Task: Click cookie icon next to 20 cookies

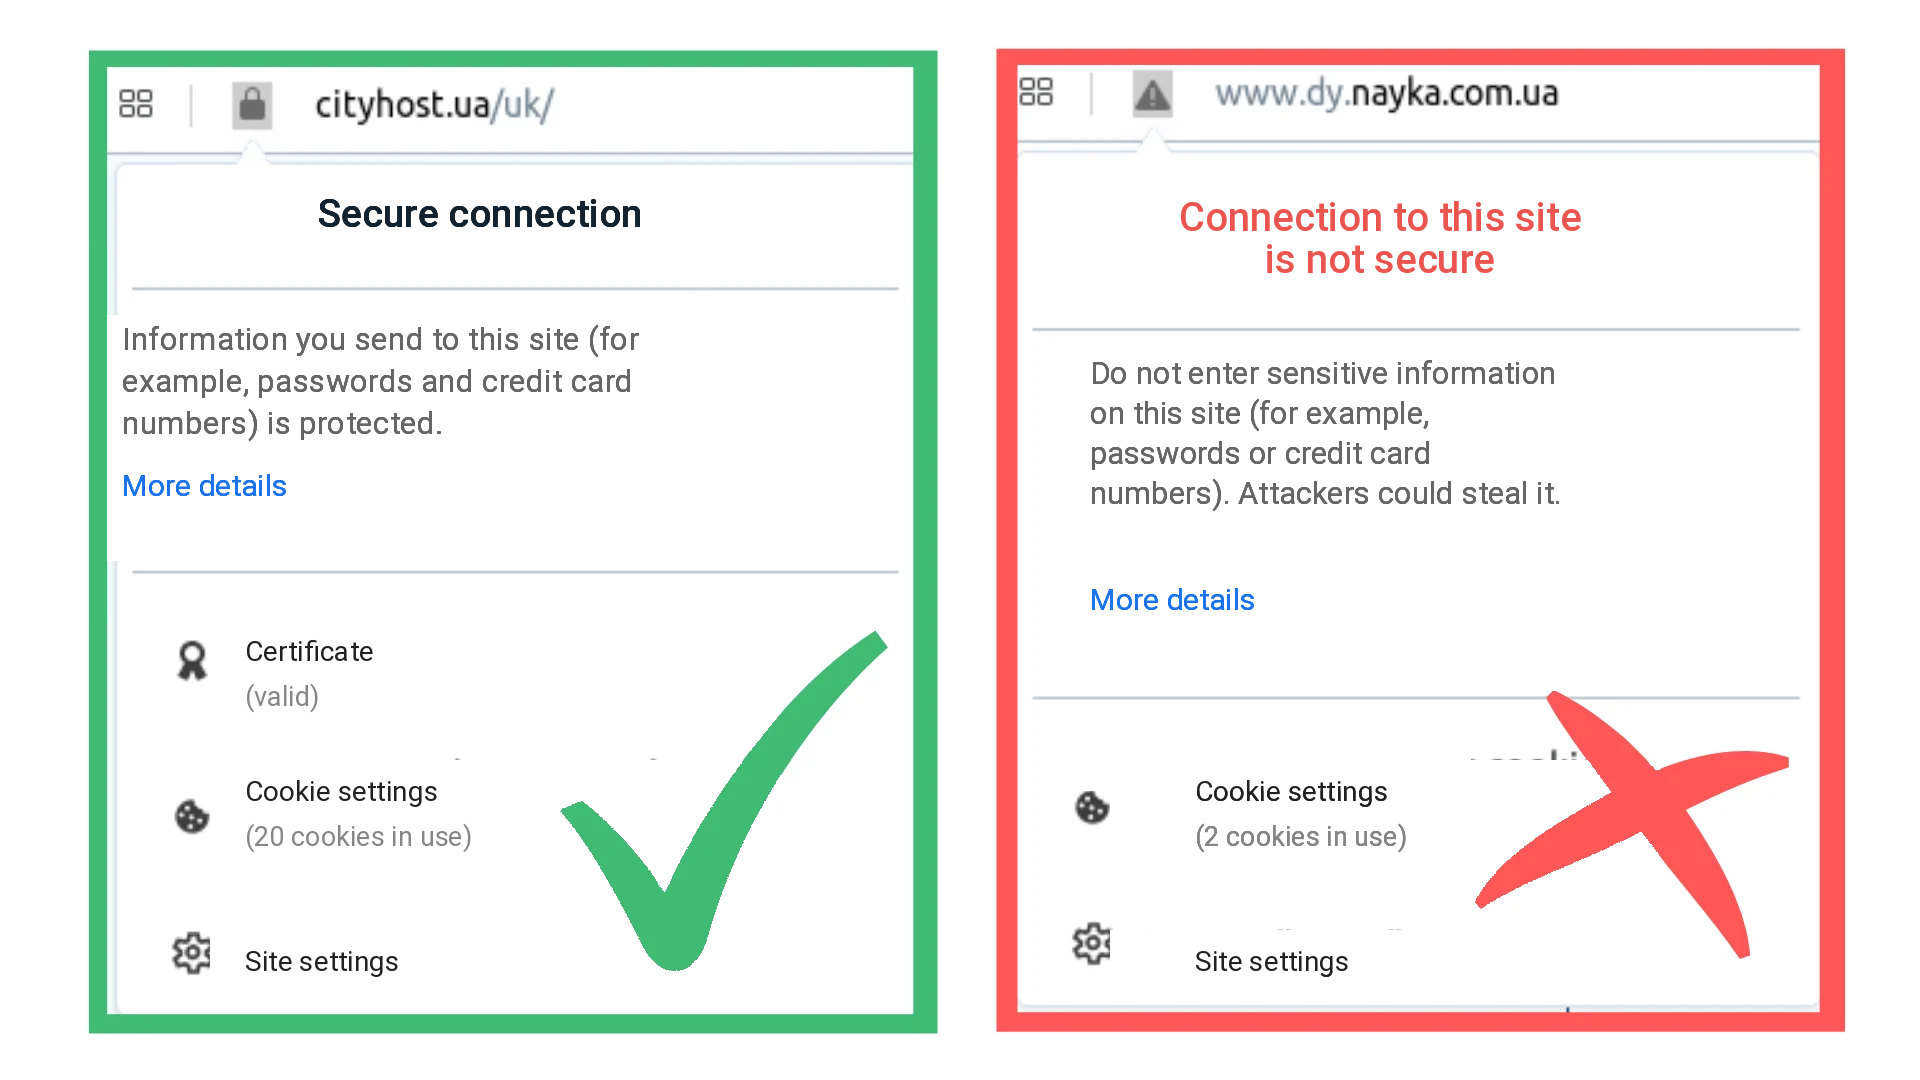Action: [x=192, y=816]
